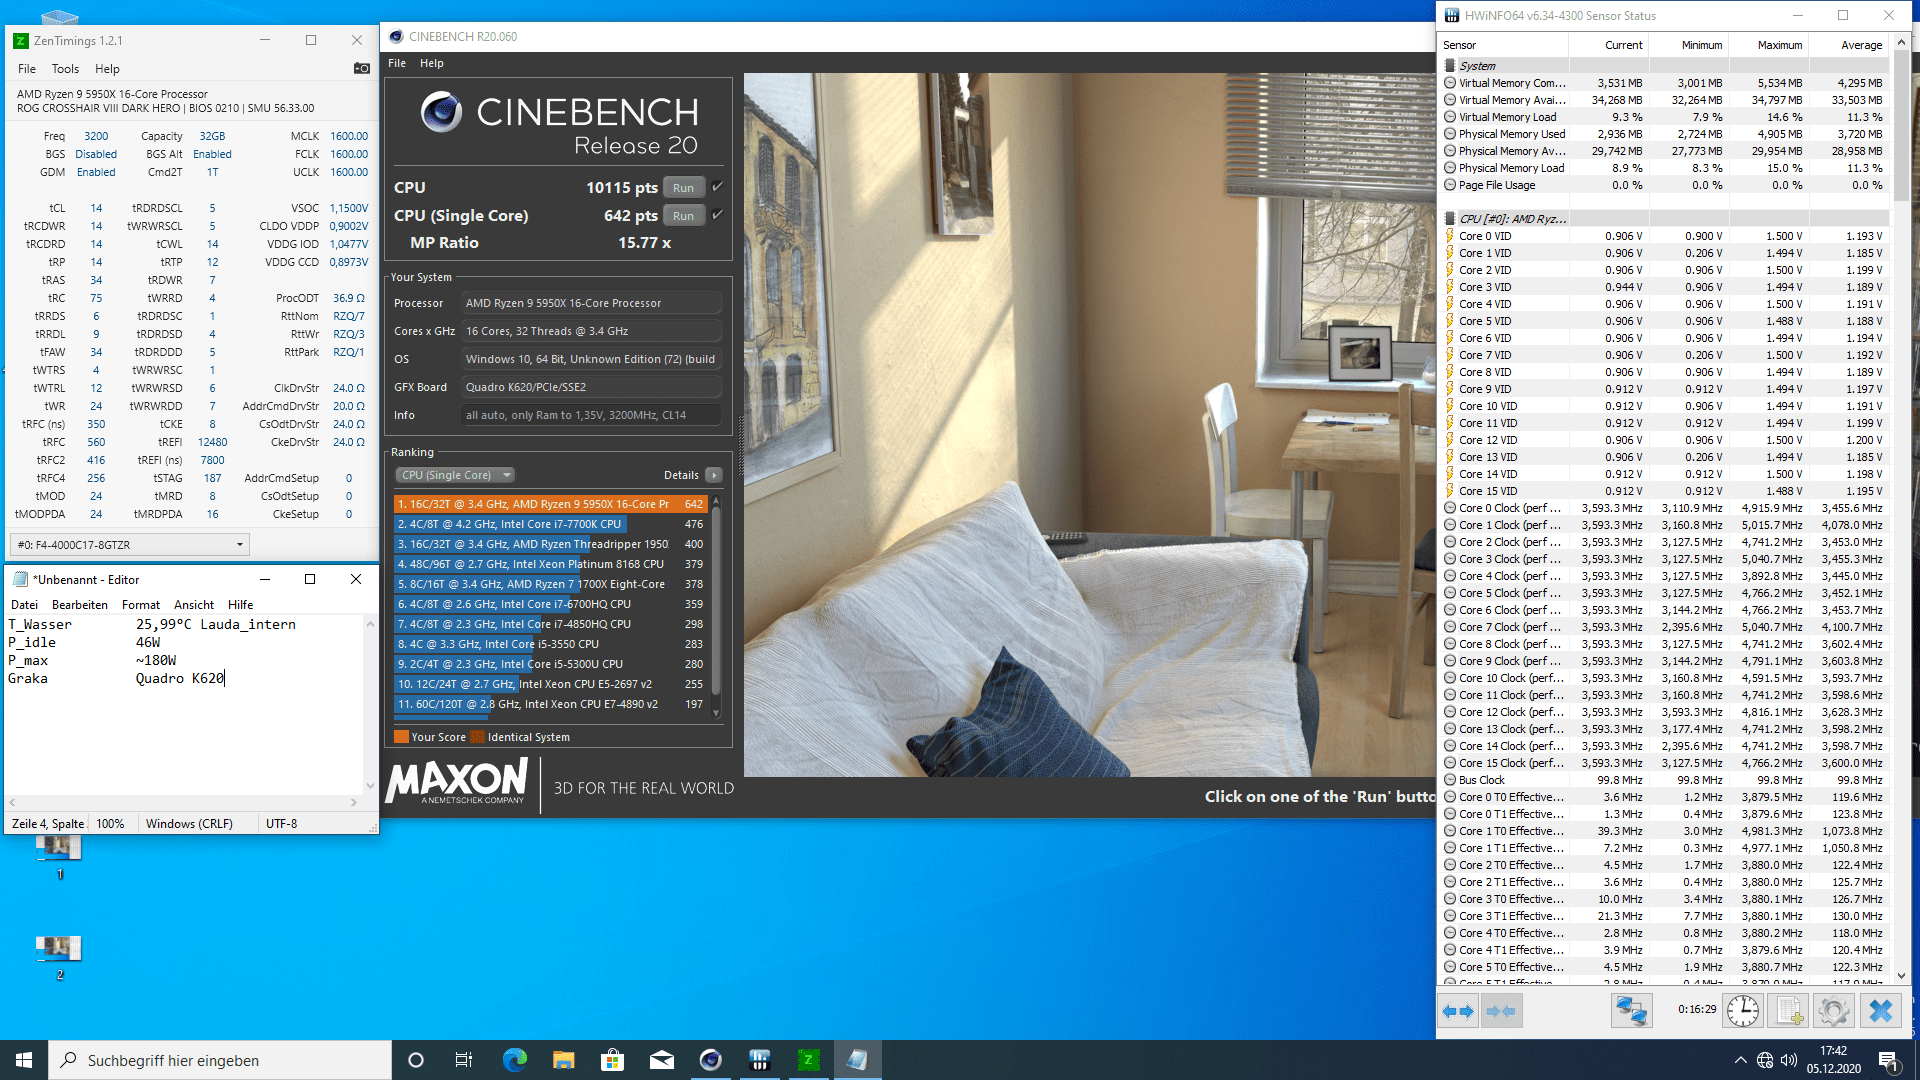Click the Cinebench Info text field
The width and height of the screenshot is (1920, 1080).
[591, 415]
